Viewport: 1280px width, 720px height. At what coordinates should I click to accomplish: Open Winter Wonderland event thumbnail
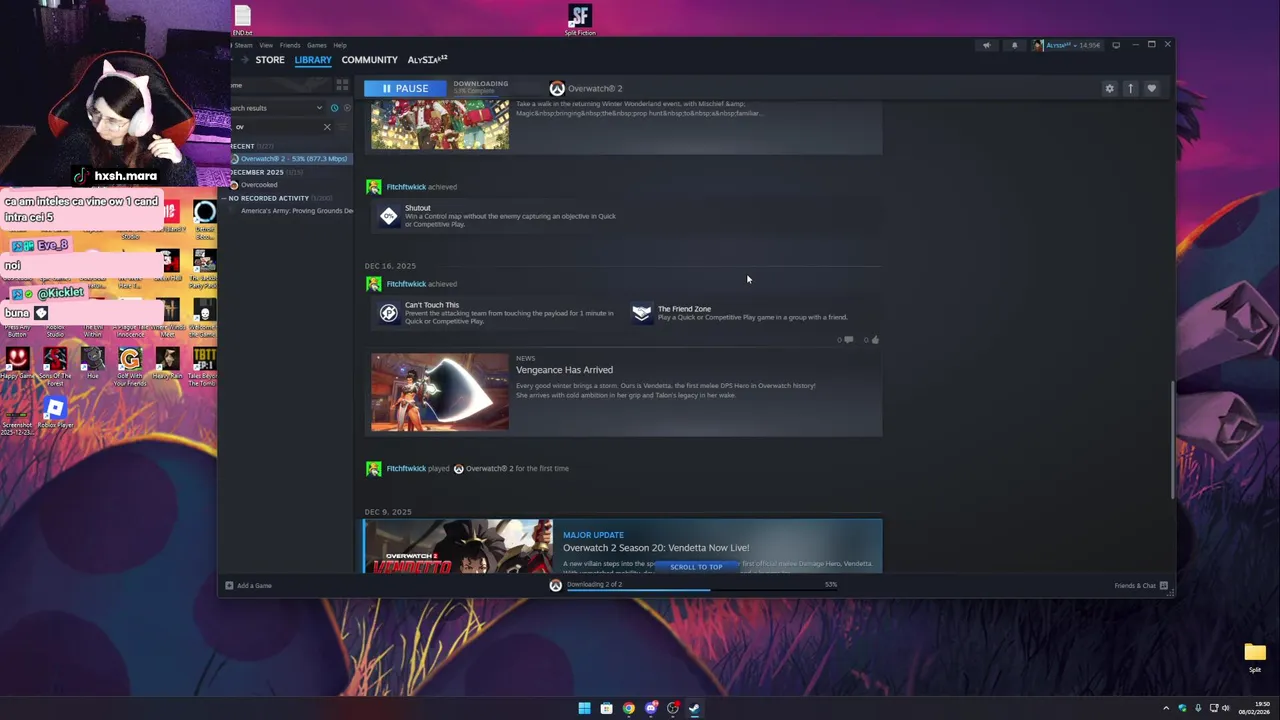(x=440, y=125)
